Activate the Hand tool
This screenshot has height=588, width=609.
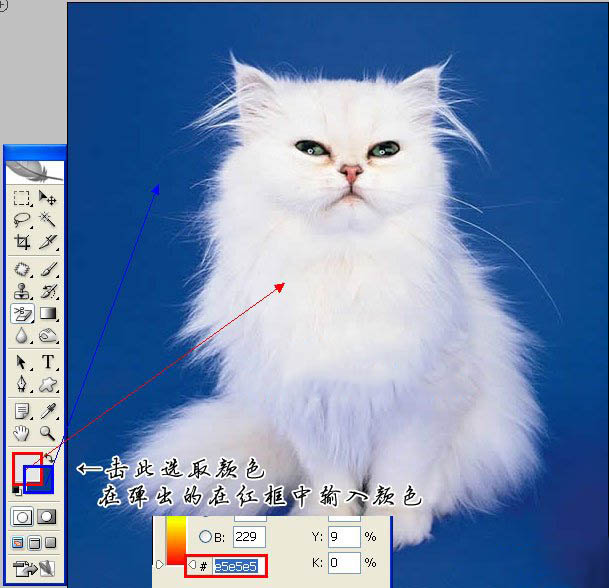click(22, 433)
